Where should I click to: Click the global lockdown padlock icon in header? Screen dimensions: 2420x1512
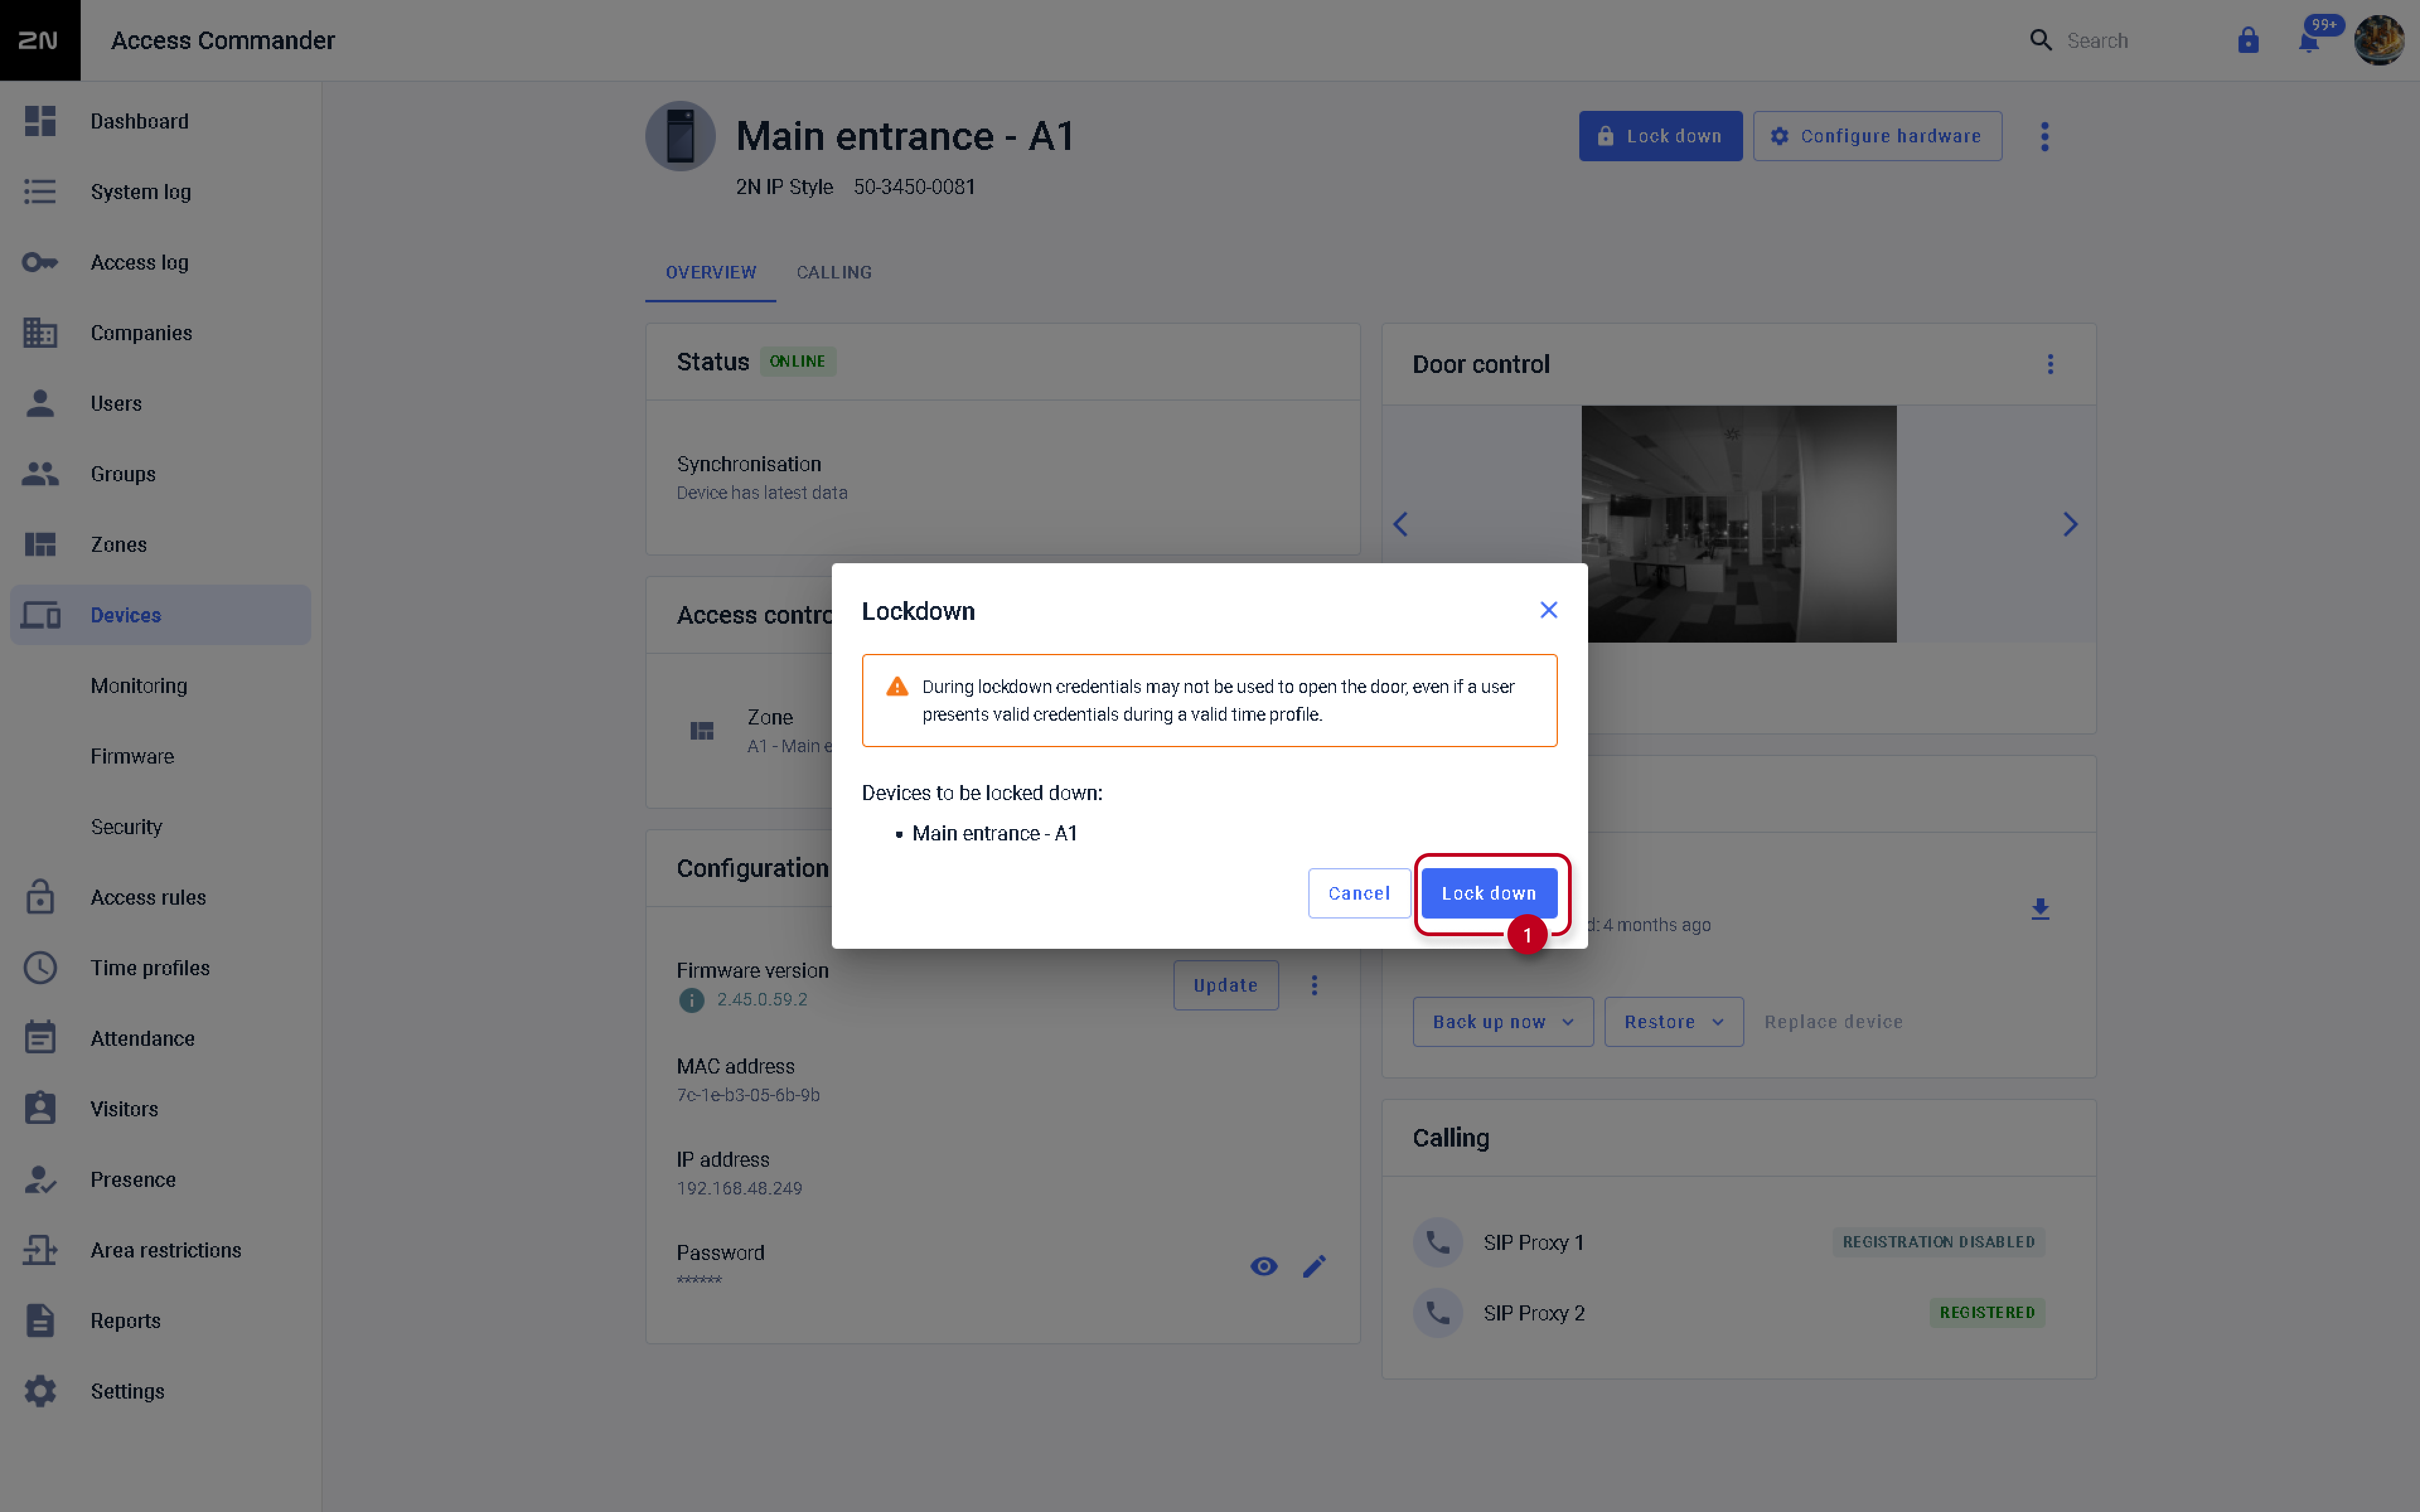(2248, 40)
